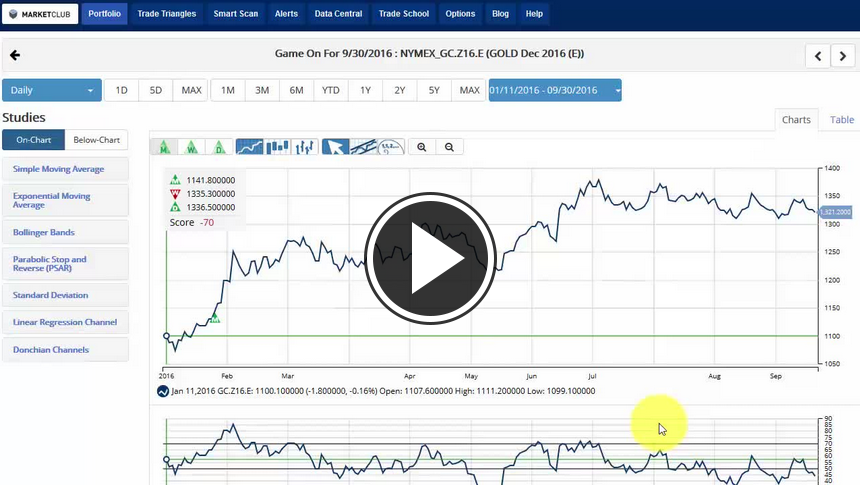Click the zoom in magnifier

coord(422,147)
